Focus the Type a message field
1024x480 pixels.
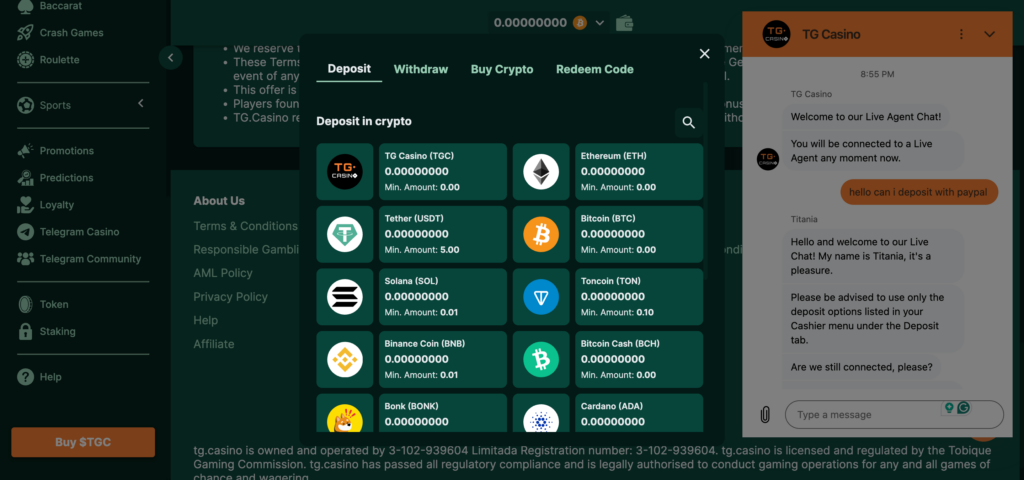[894, 415]
